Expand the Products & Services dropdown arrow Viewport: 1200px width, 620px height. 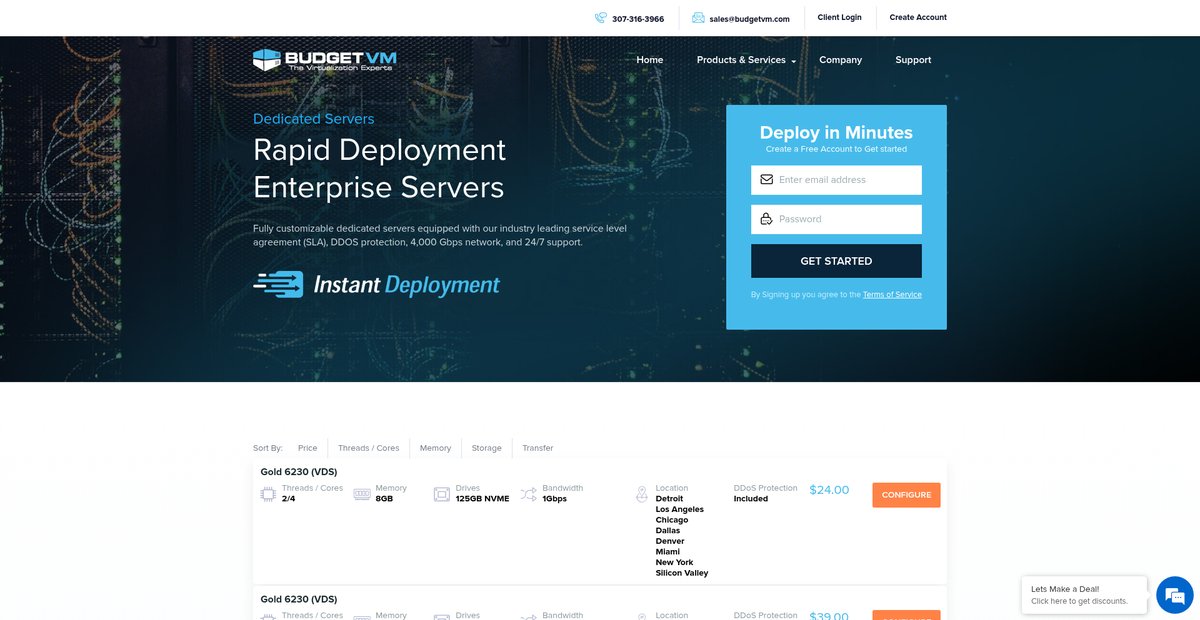[x=793, y=62]
